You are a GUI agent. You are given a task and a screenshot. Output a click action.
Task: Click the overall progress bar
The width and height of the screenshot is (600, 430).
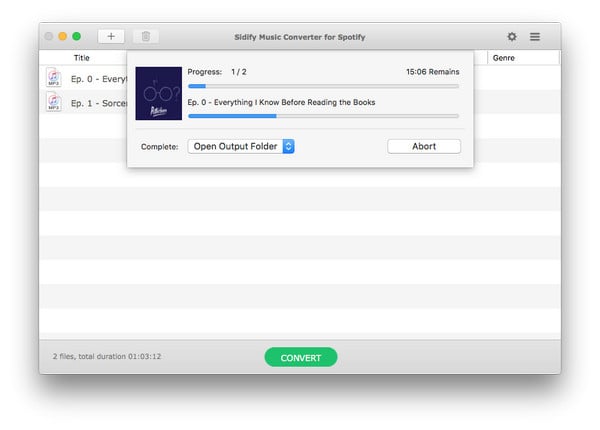[323, 86]
